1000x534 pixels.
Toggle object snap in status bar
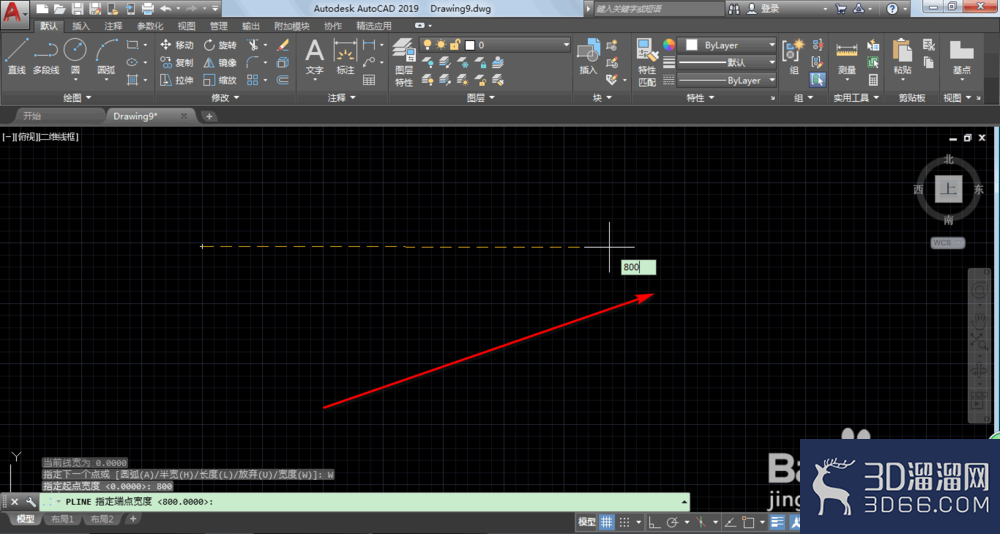[x=748, y=522]
